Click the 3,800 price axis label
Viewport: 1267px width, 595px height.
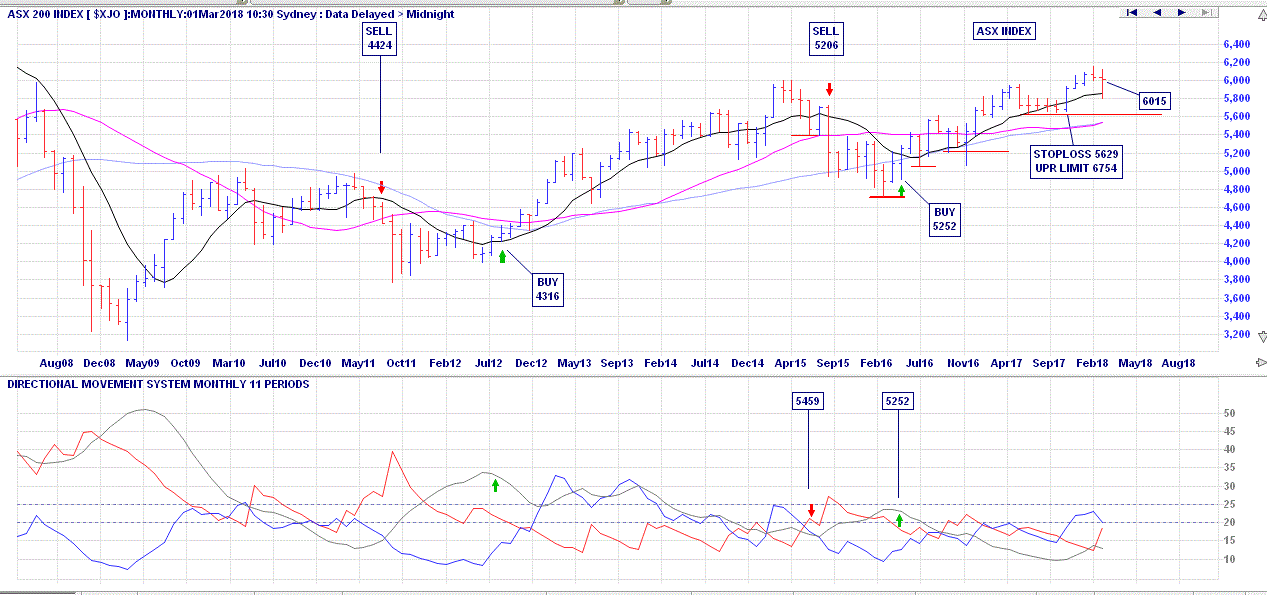tap(1236, 280)
